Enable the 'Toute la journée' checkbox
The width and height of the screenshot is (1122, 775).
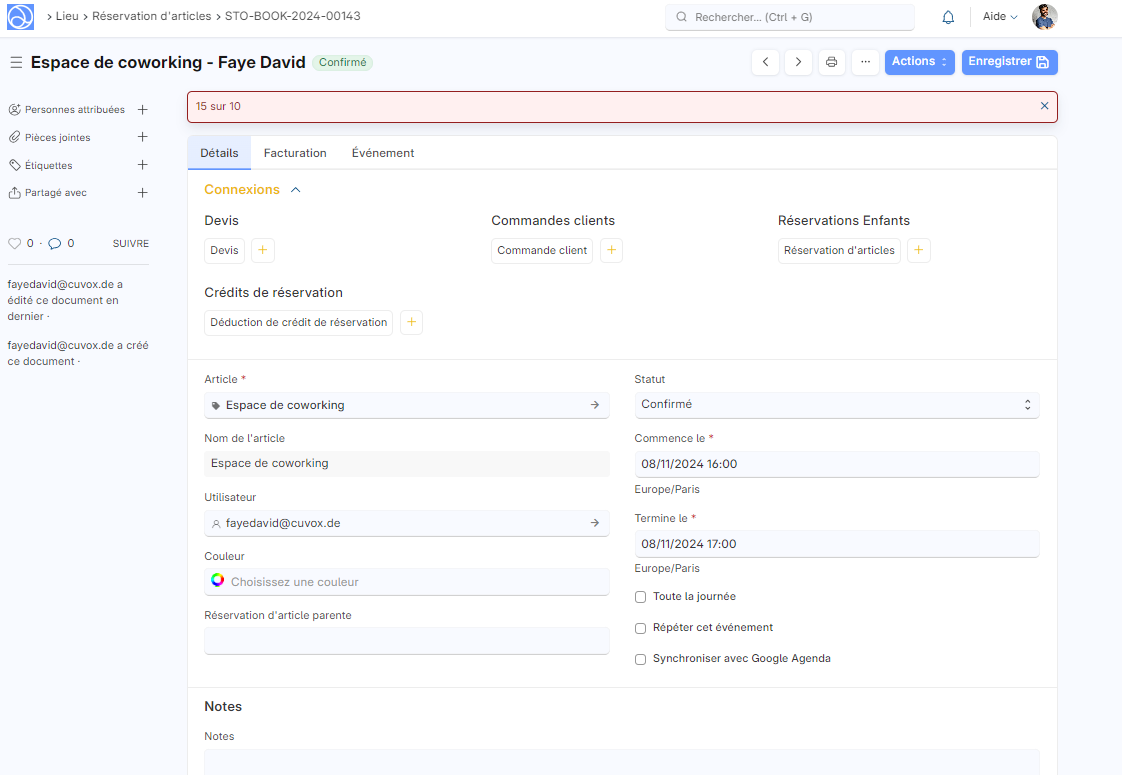pyautogui.click(x=641, y=597)
